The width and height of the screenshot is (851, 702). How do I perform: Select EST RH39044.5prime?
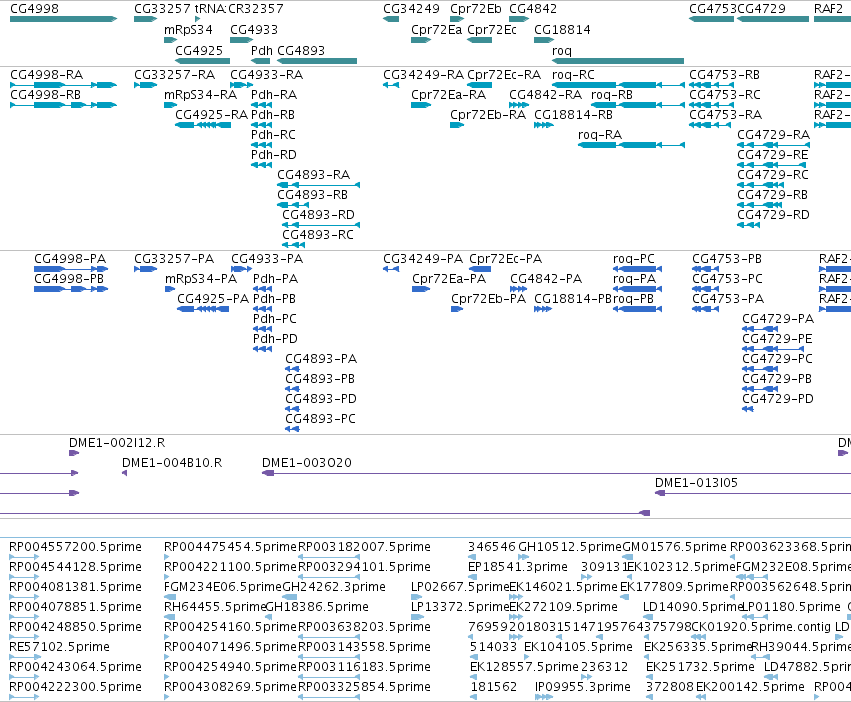[801, 647]
